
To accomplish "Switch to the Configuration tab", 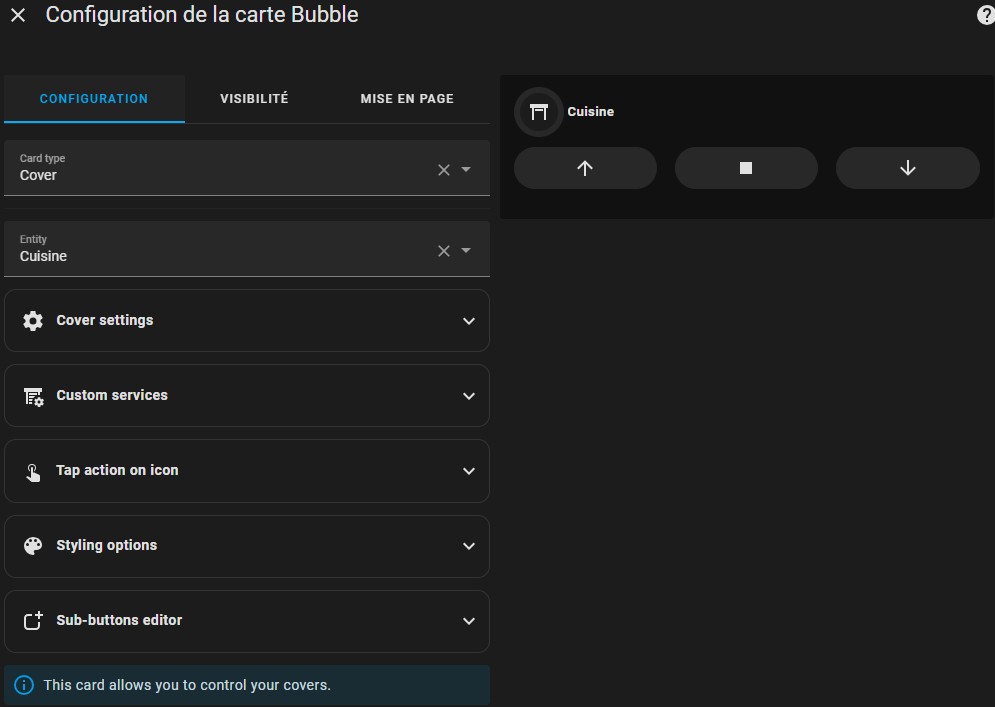I will click(x=94, y=99).
